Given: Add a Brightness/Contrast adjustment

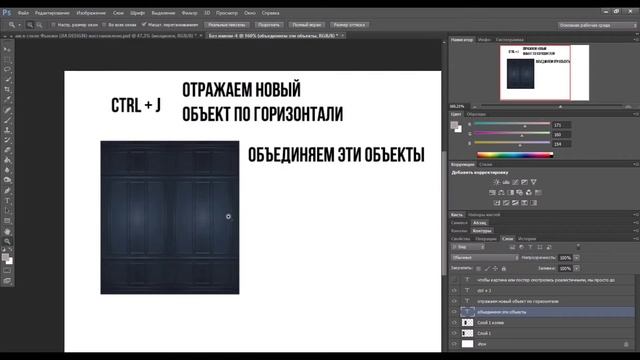Looking at the screenshot, I should coord(497,182).
